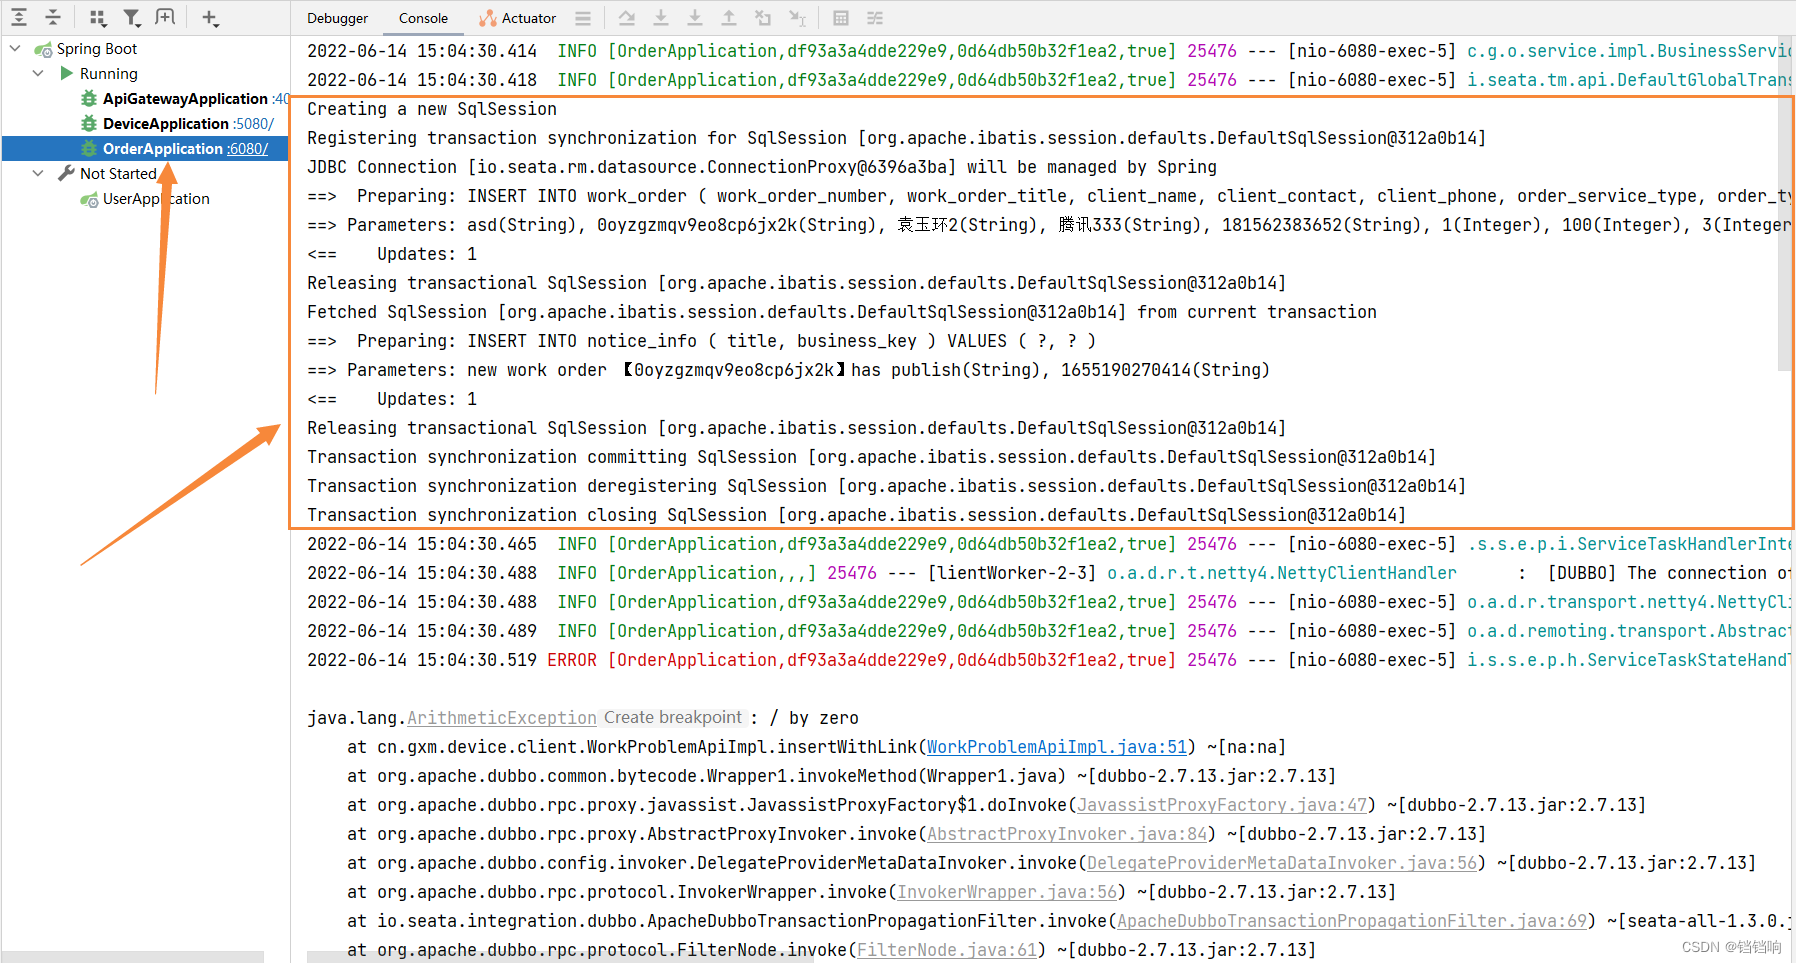Click the 'Fetched SqlSession' log line

click(x=842, y=312)
